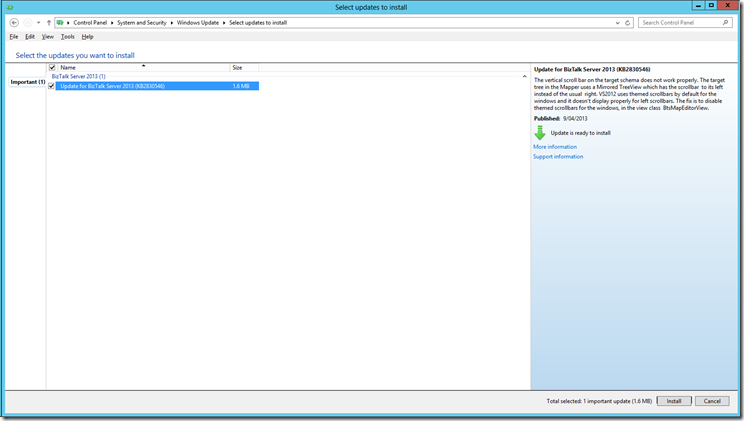Screen dimensions: 744x421
Task: Click the window icon in the title bar
Action: click(10, 7)
